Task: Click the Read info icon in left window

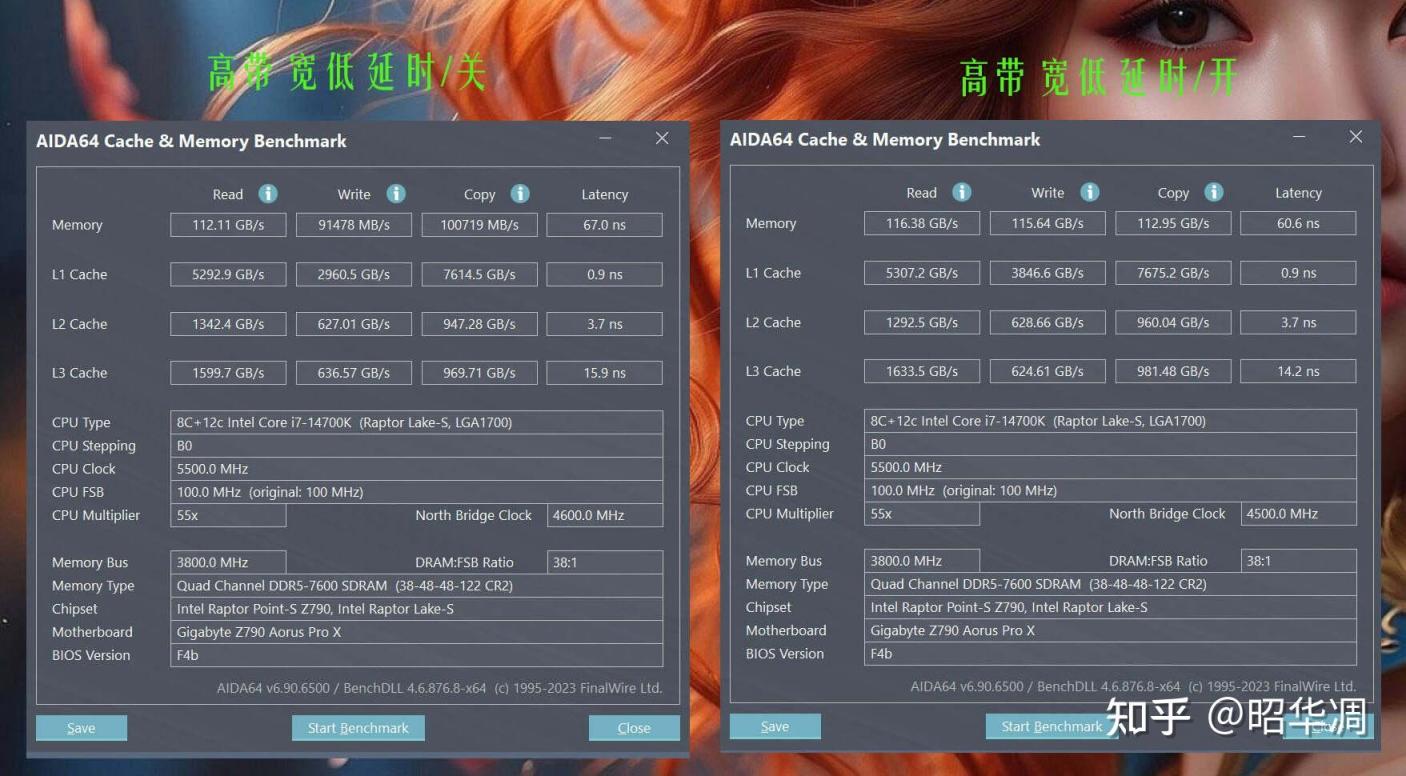Action: (x=268, y=194)
